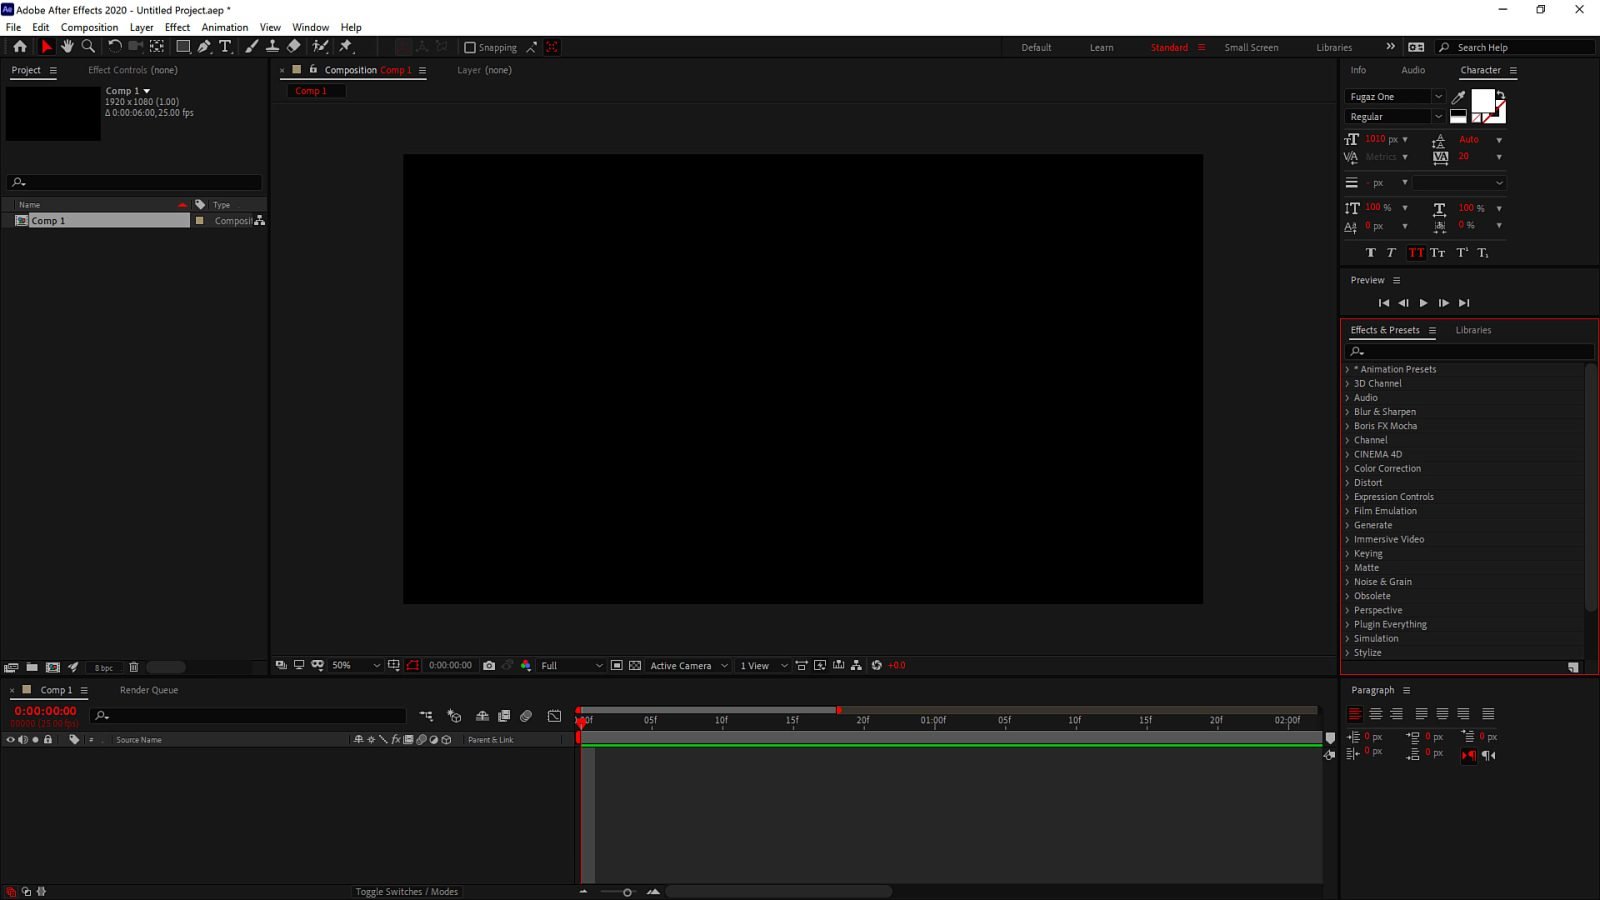Click the Effects & Presets search field
This screenshot has height=900, width=1600.
click(x=1468, y=351)
